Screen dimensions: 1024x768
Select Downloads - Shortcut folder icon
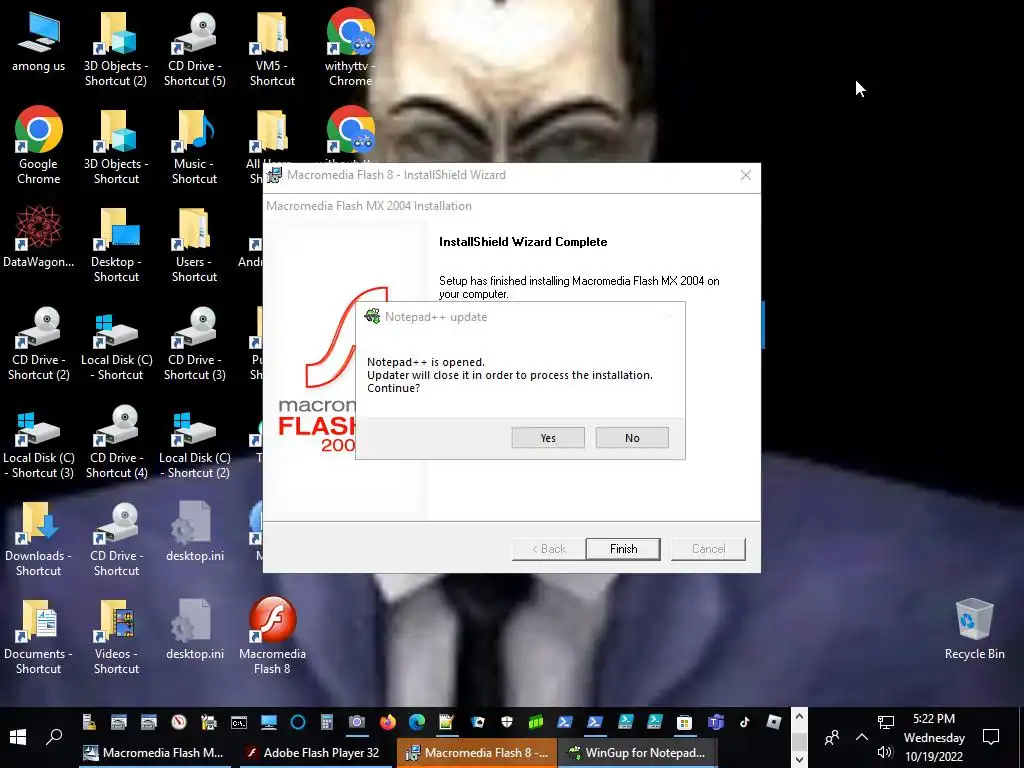pos(39,539)
